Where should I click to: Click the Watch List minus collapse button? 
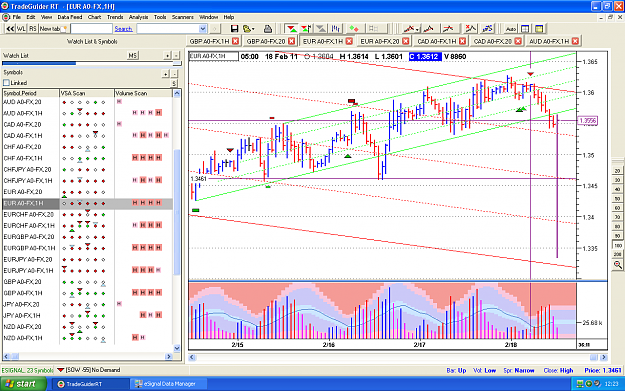176,55
